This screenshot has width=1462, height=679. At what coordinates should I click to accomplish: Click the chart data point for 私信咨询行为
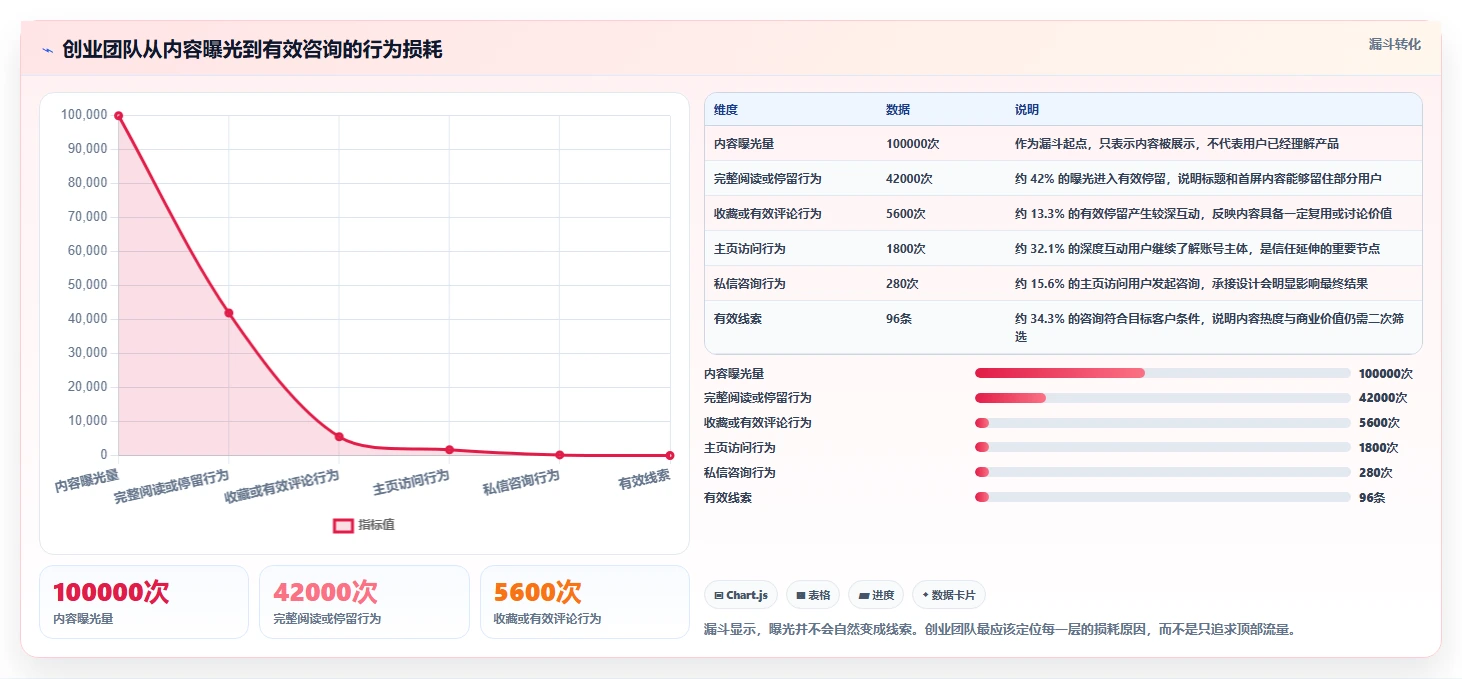click(559, 455)
